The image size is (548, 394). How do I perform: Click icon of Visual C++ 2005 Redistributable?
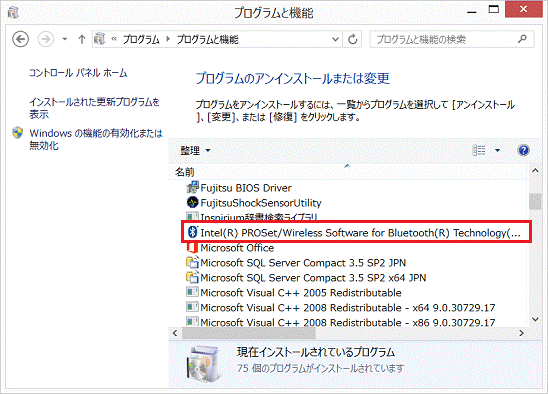click(192, 292)
